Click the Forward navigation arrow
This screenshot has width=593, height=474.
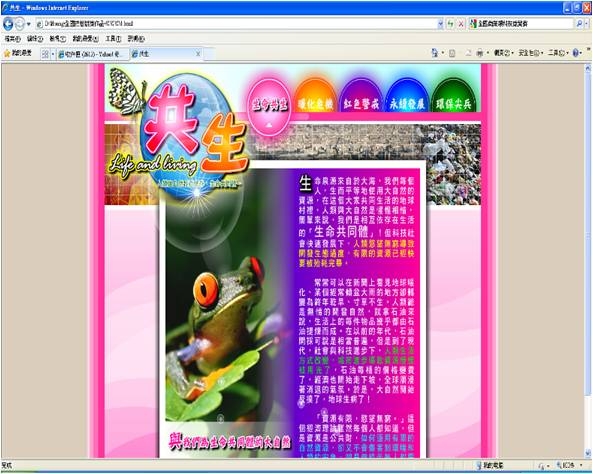pyautogui.click(x=20, y=24)
